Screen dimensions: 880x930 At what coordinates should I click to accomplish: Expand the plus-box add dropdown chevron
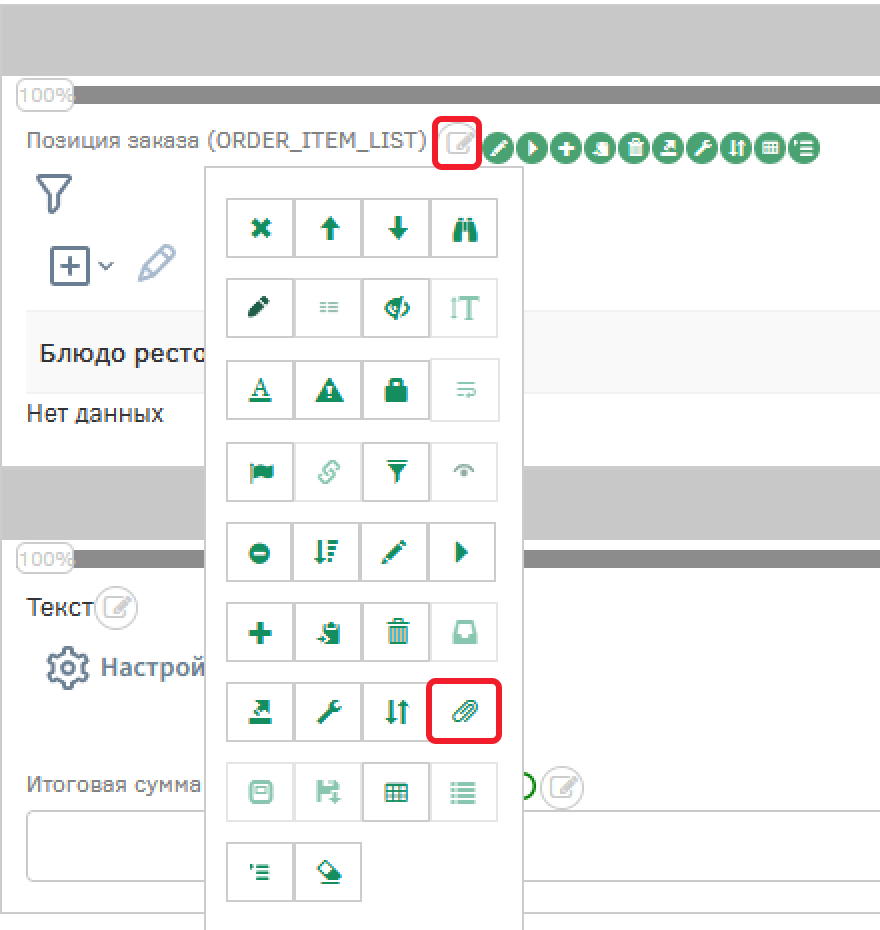coord(106,266)
